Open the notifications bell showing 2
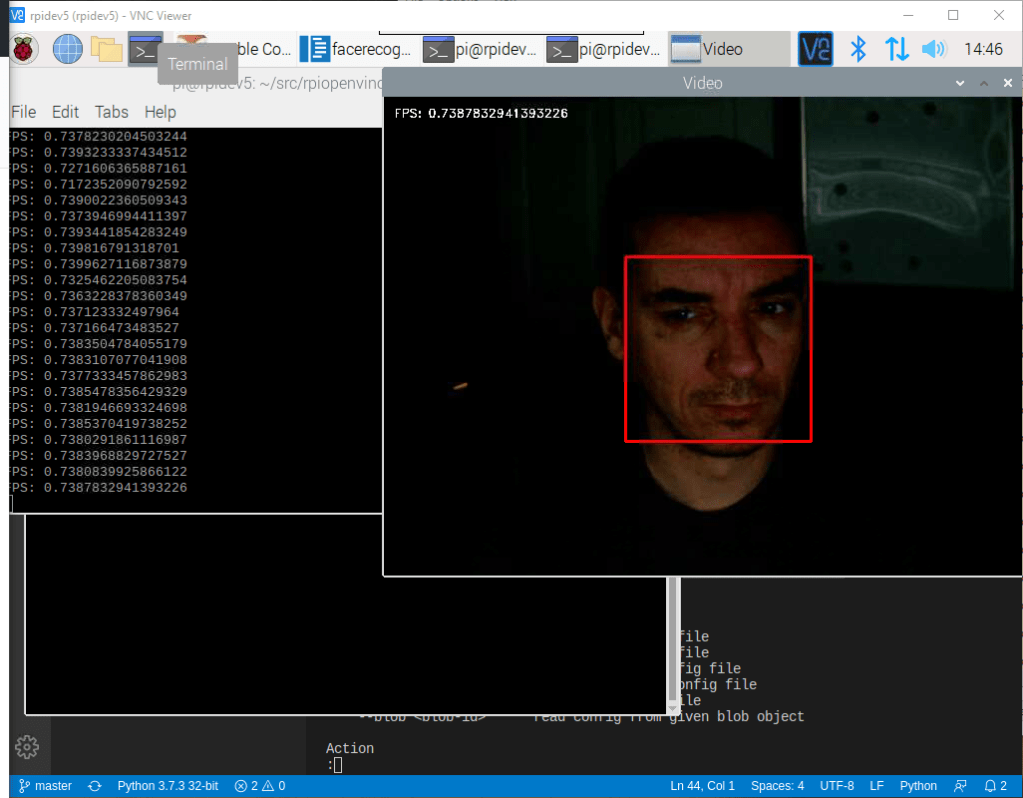1023x798 pixels. (995, 786)
